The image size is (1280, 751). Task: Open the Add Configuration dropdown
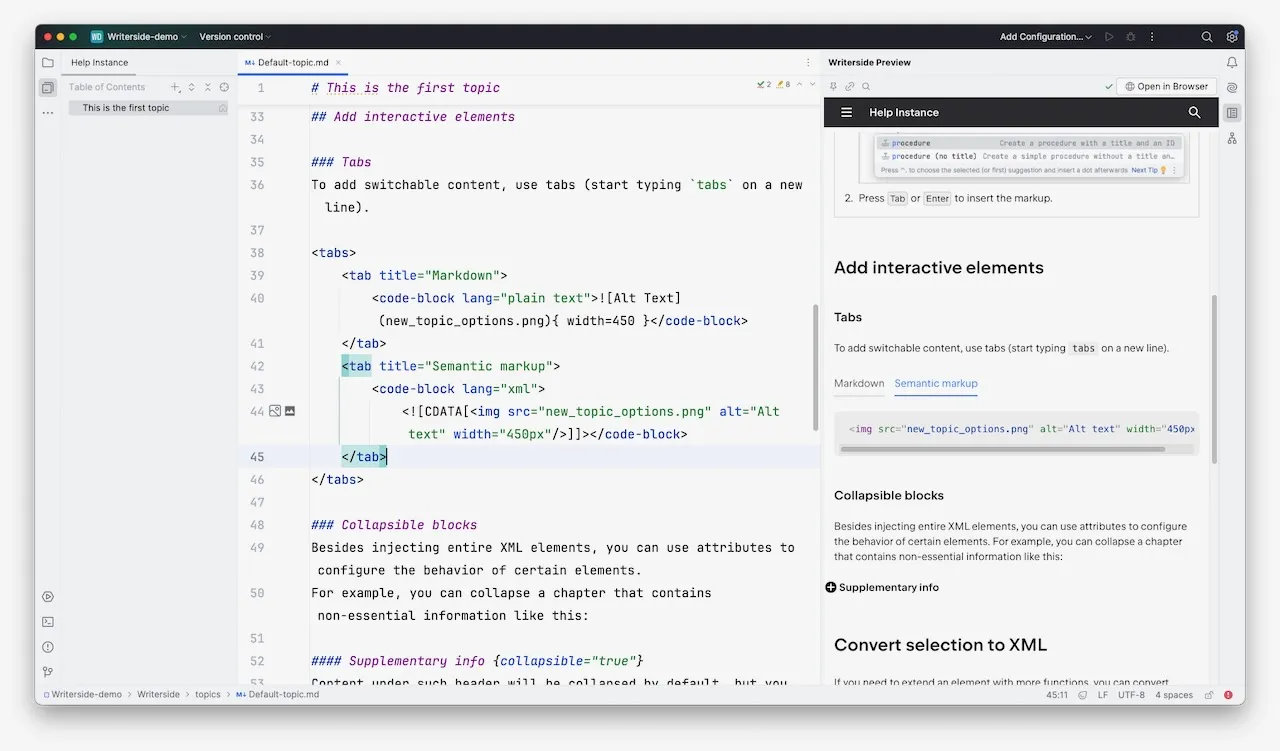coord(1046,37)
